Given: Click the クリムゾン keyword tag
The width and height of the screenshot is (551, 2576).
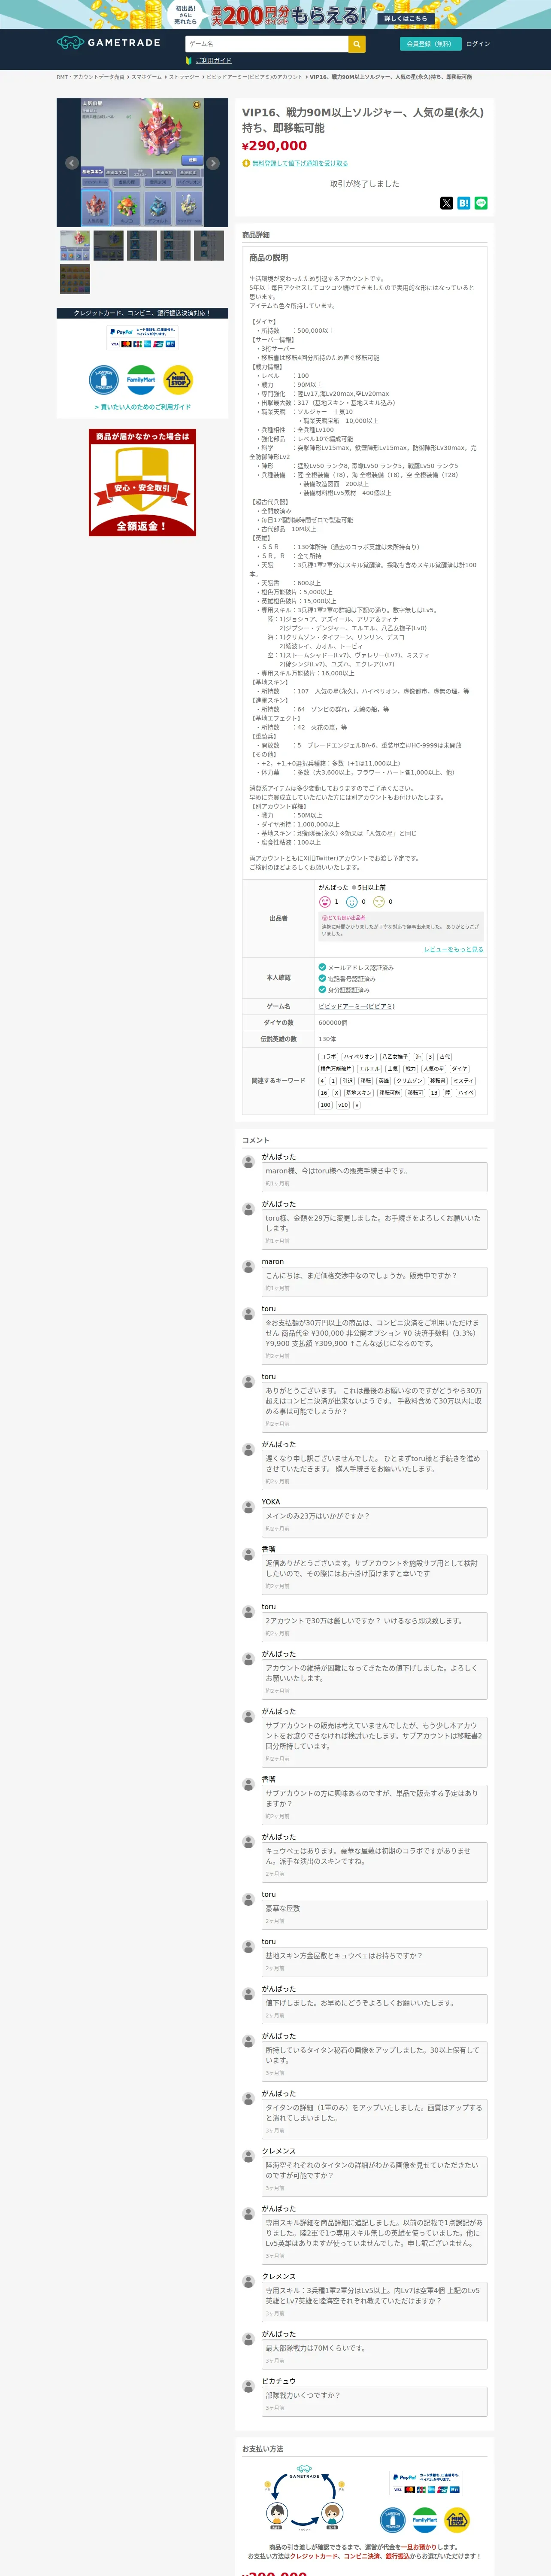Looking at the screenshot, I should [x=410, y=1081].
